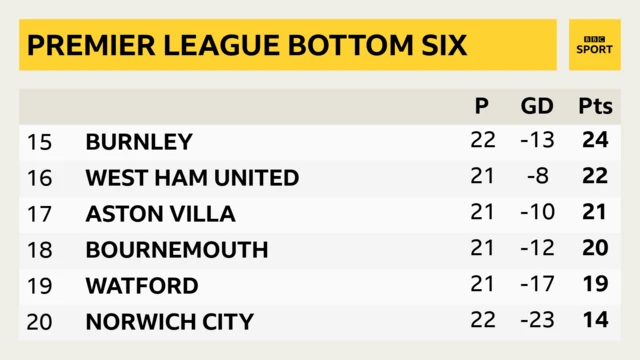Select the GD column header
Viewport: 640px width, 360px height.
[x=537, y=106]
